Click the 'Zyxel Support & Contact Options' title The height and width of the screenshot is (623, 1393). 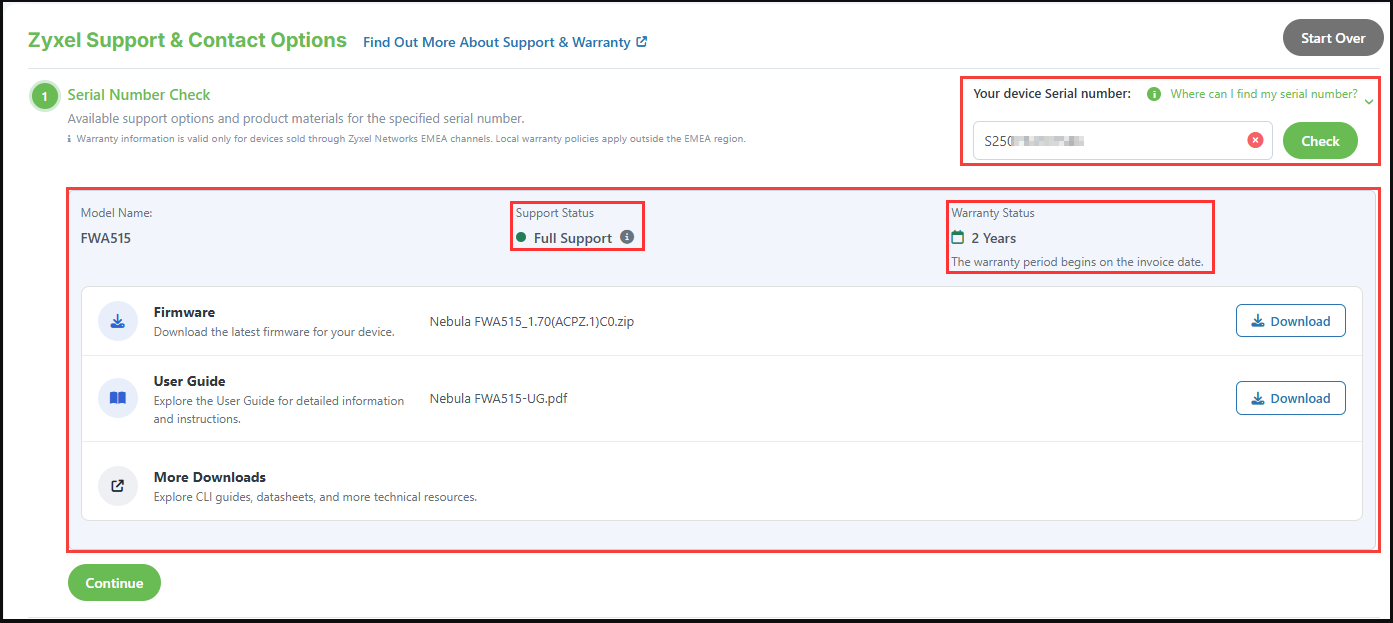pyautogui.click(x=187, y=41)
